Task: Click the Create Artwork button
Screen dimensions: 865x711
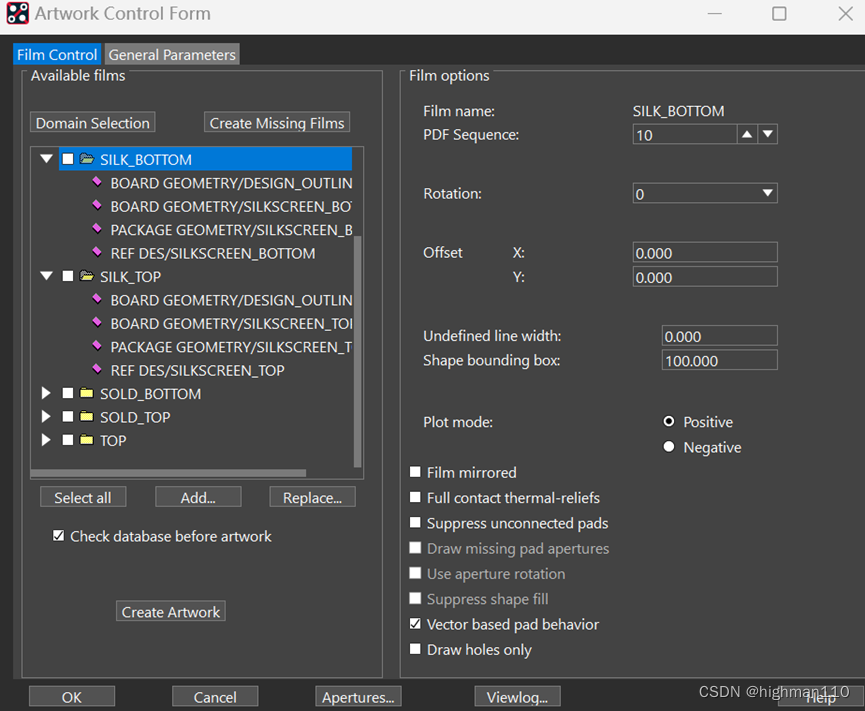Action: pyautogui.click(x=171, y=612)
